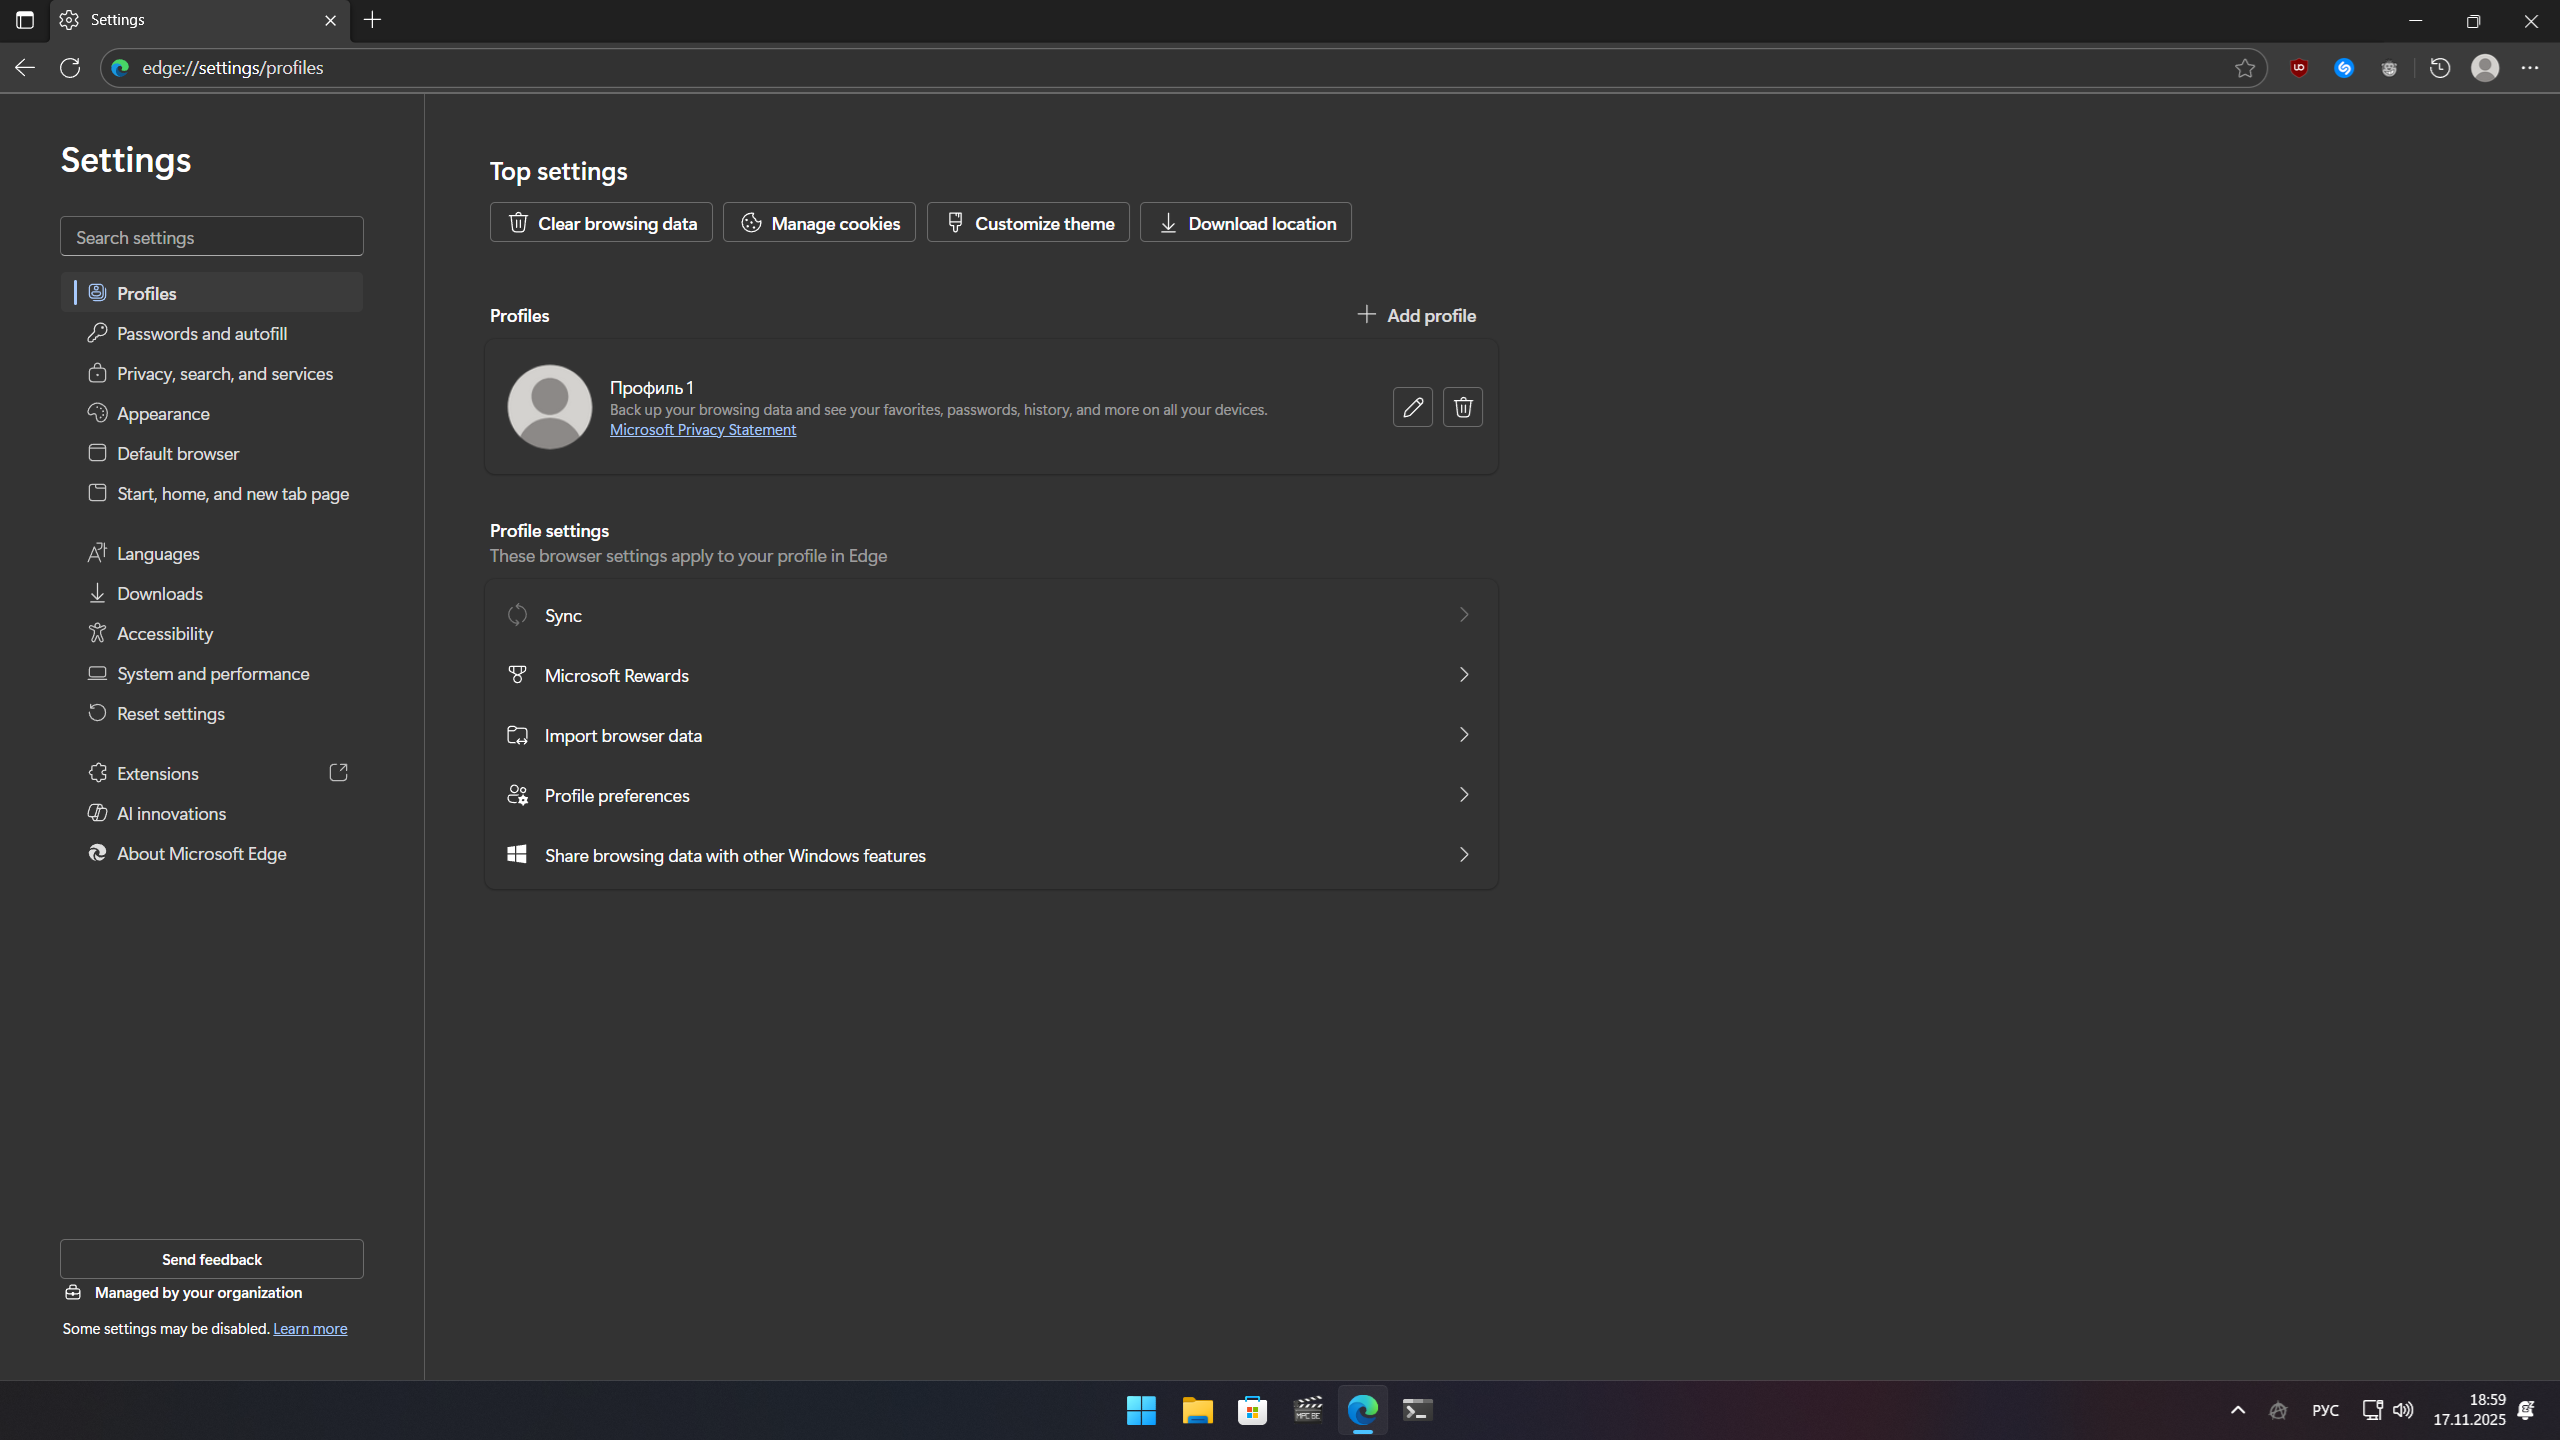The width and height of the screenshot is (2560, 1440).
Task: Open Share browsing data with Windows features
Action: tap(990, 855)
